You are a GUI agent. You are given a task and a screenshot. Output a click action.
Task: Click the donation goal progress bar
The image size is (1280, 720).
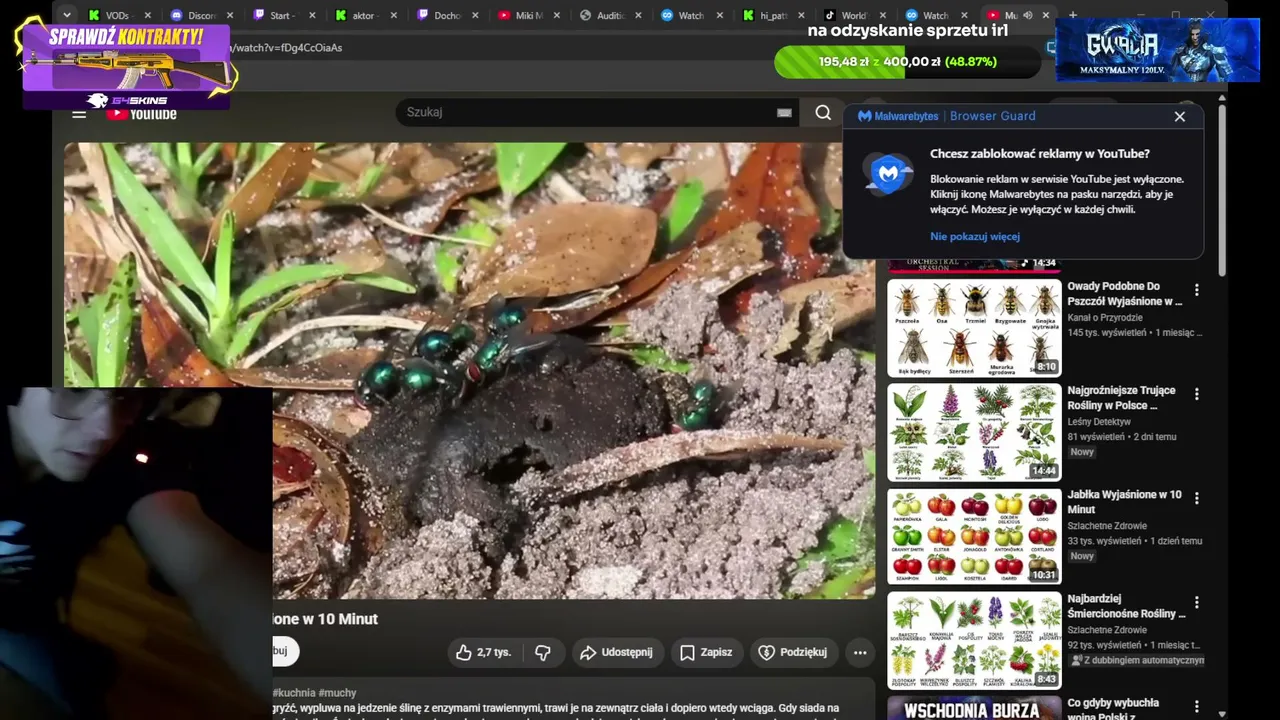[x=907, y=62]
